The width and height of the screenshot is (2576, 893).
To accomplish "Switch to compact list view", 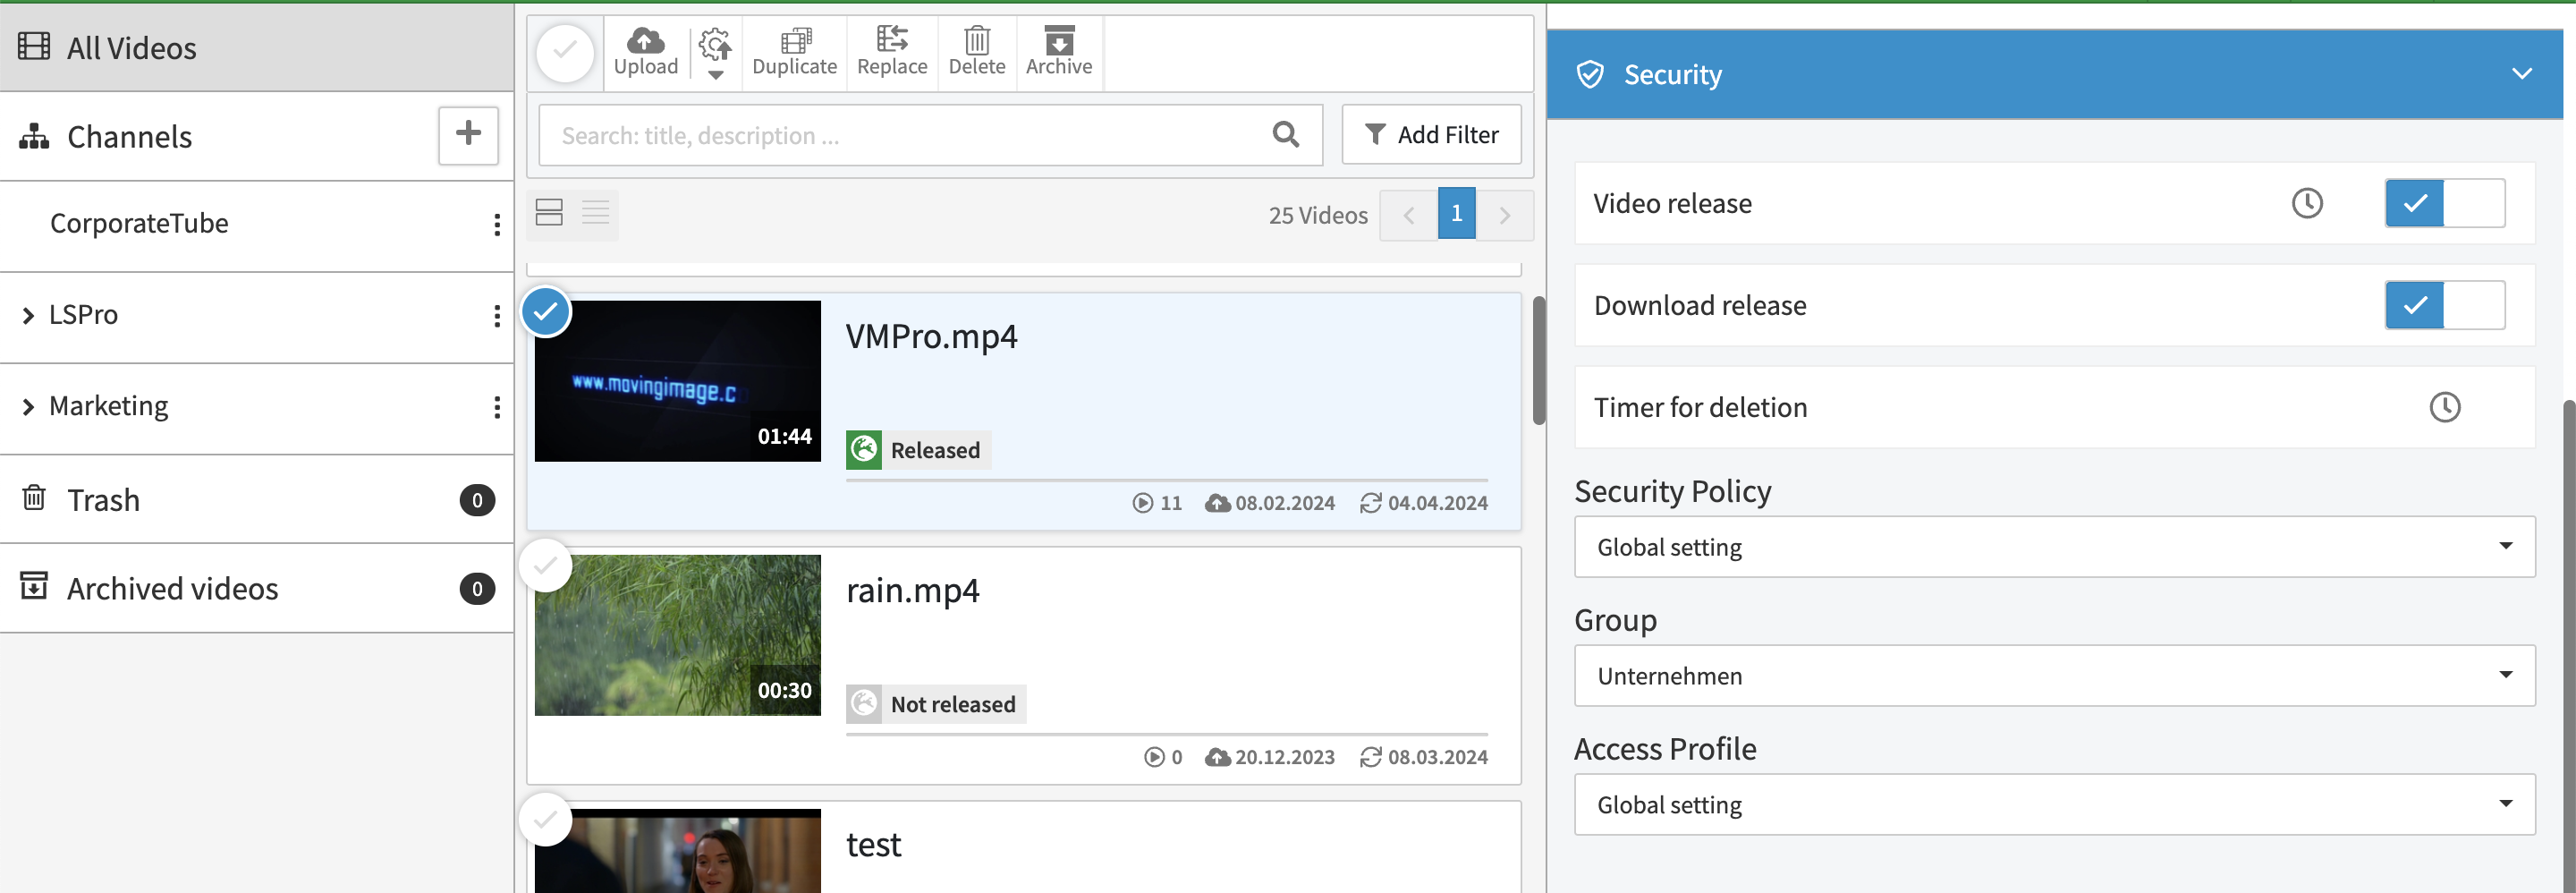I will point(596,213).
